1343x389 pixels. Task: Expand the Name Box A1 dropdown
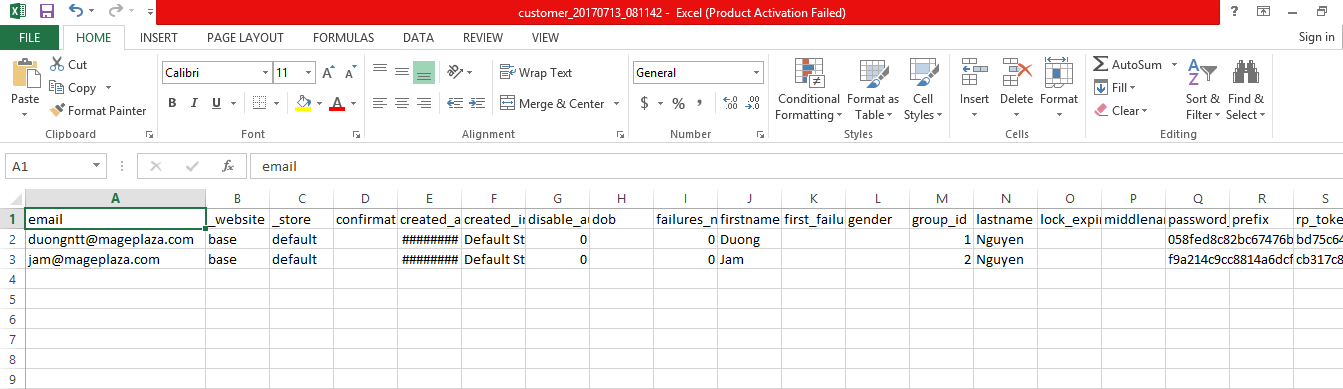(97, 167)
